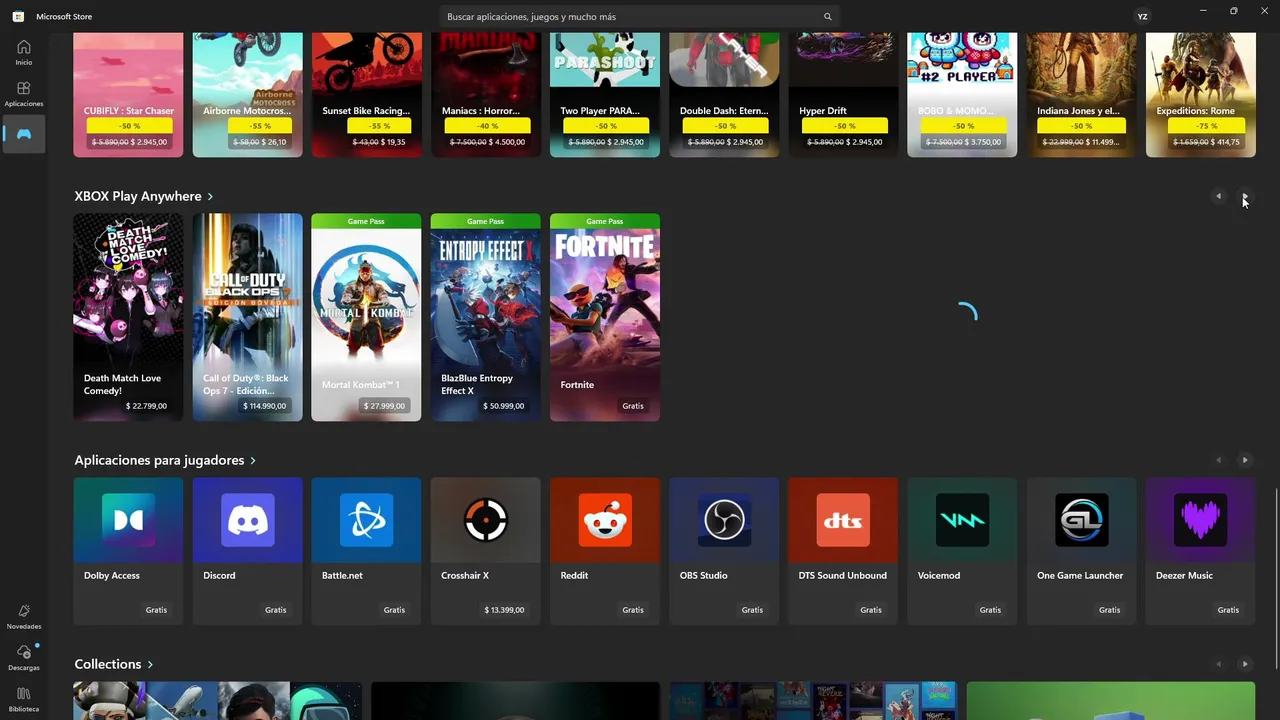
Task: Show previous Collections items
Action: tap(1218, 664)
